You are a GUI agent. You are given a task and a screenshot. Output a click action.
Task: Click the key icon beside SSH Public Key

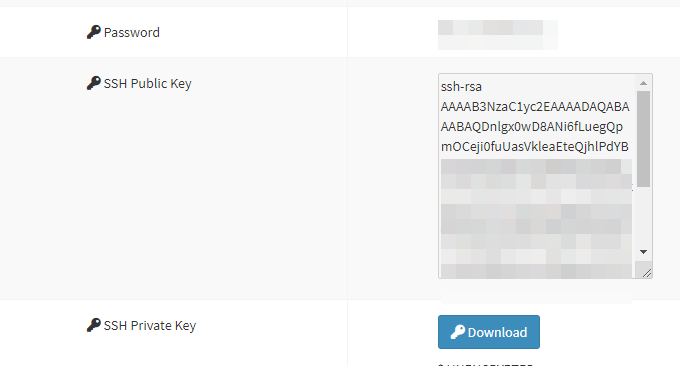[x=93, y=83]
